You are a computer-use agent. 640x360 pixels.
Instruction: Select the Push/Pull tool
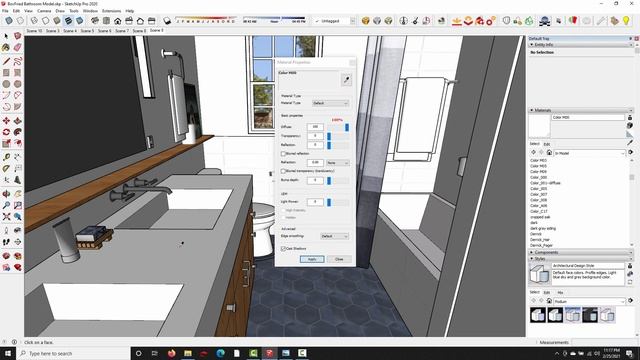(x=18, y=121)
